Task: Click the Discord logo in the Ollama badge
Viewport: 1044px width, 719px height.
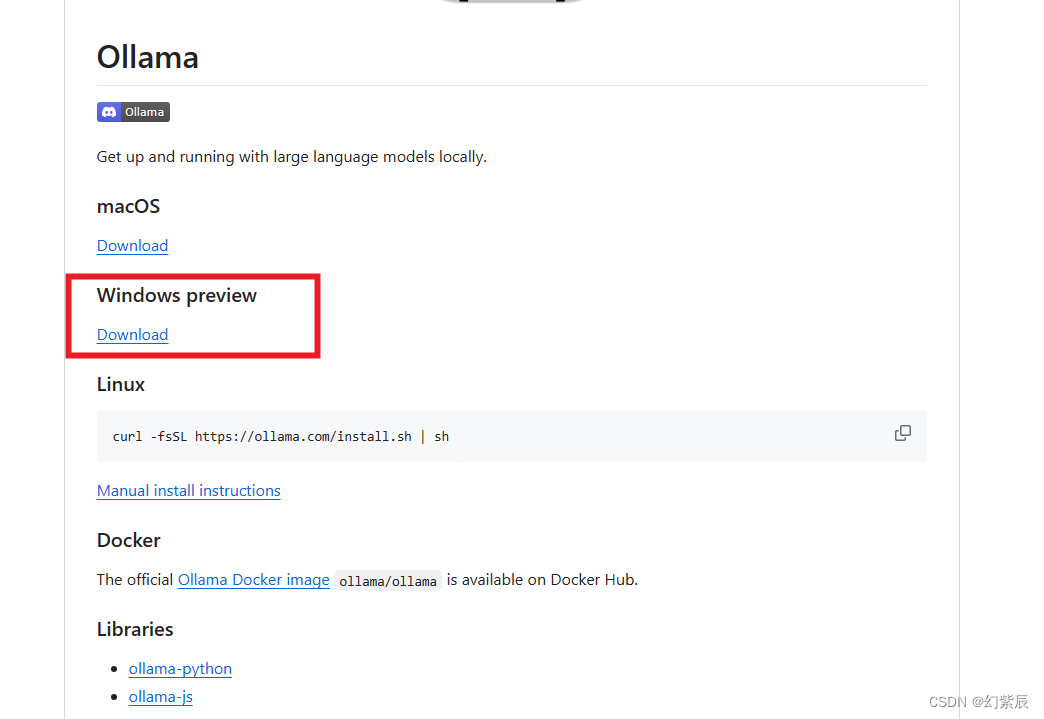Action: (x=109, y=112)
